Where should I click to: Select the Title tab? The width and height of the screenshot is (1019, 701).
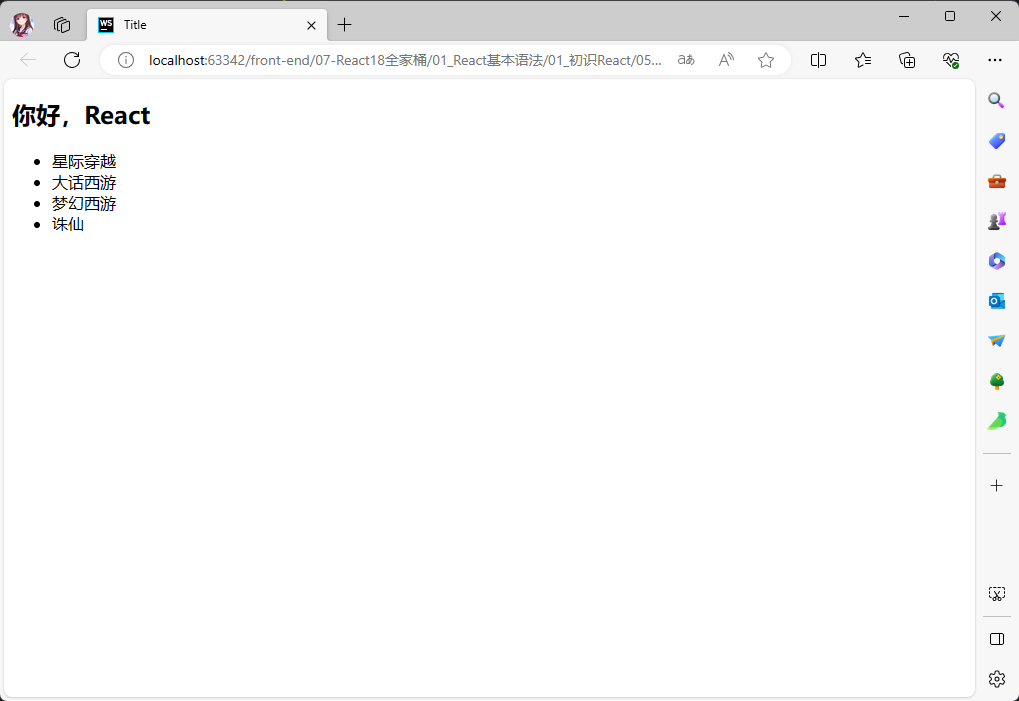coord(200,25)
